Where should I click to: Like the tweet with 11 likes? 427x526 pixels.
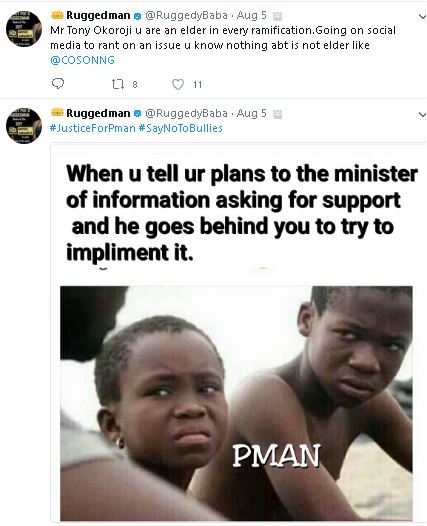point(178,84)
